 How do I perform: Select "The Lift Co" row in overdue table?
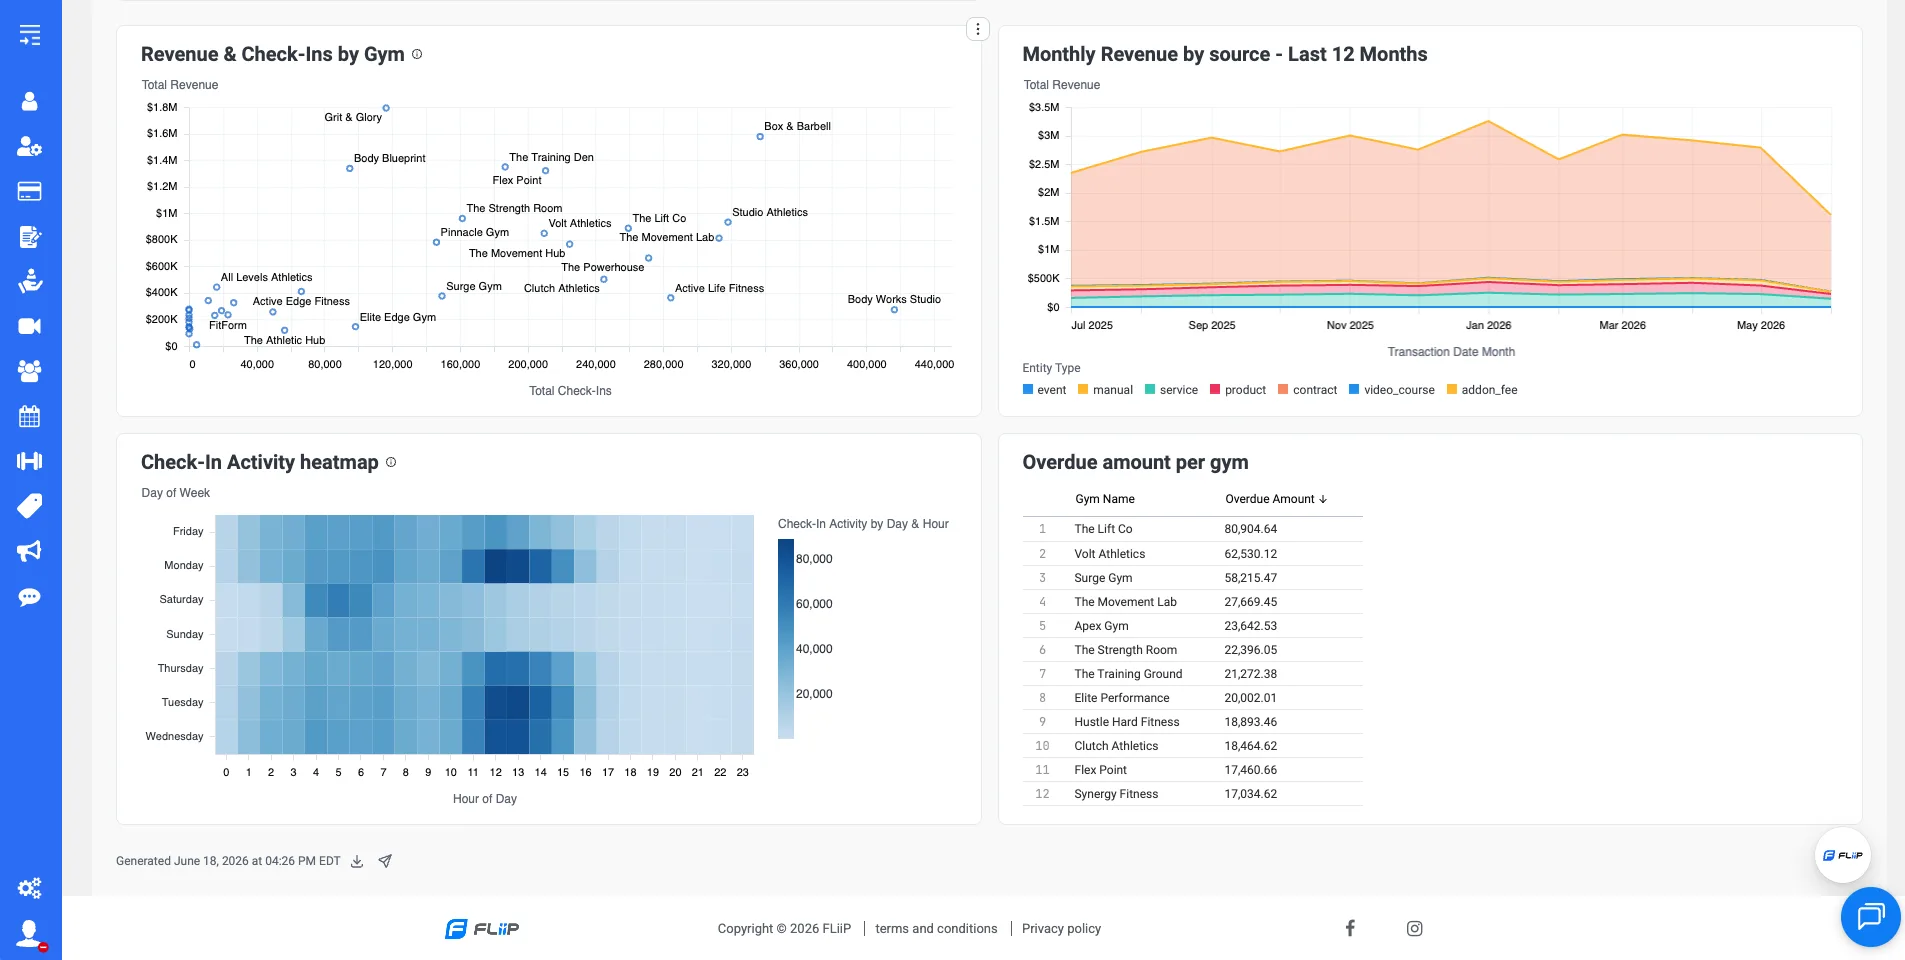[1192, 529]
